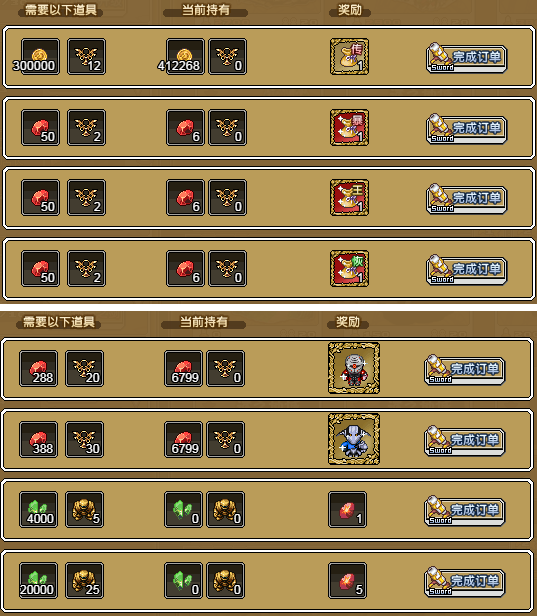Click the red gem reward showing 5
Viewport: 537px width, 616px height.
[348, 581]
